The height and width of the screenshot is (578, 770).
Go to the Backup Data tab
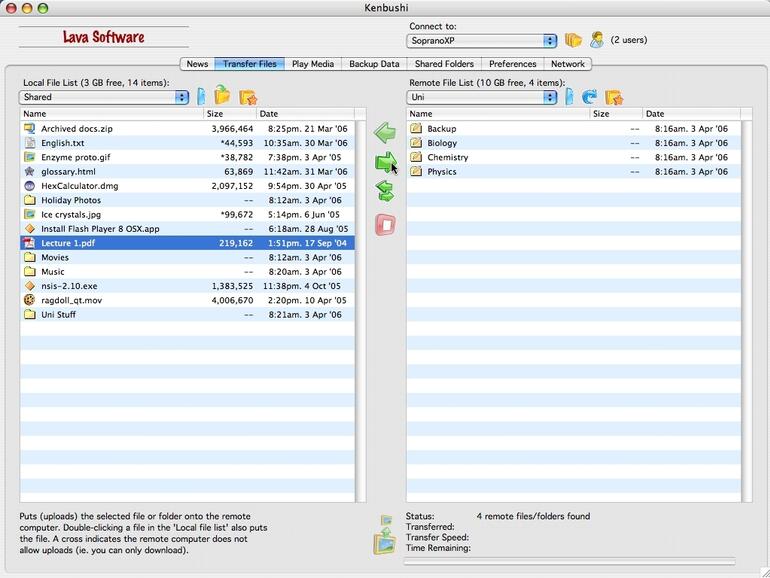[x=374, y=64]
